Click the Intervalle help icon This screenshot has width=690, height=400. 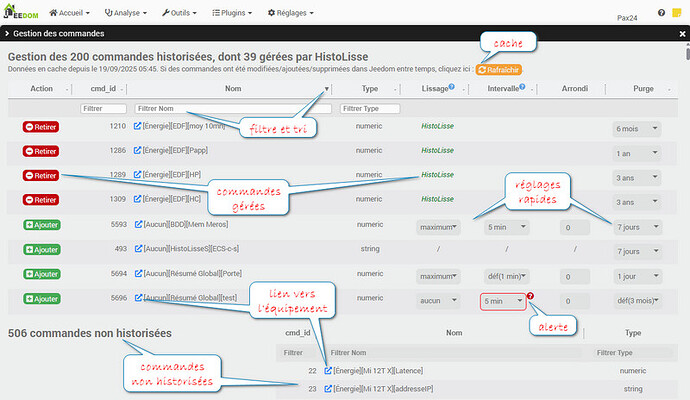coord(522,87)
